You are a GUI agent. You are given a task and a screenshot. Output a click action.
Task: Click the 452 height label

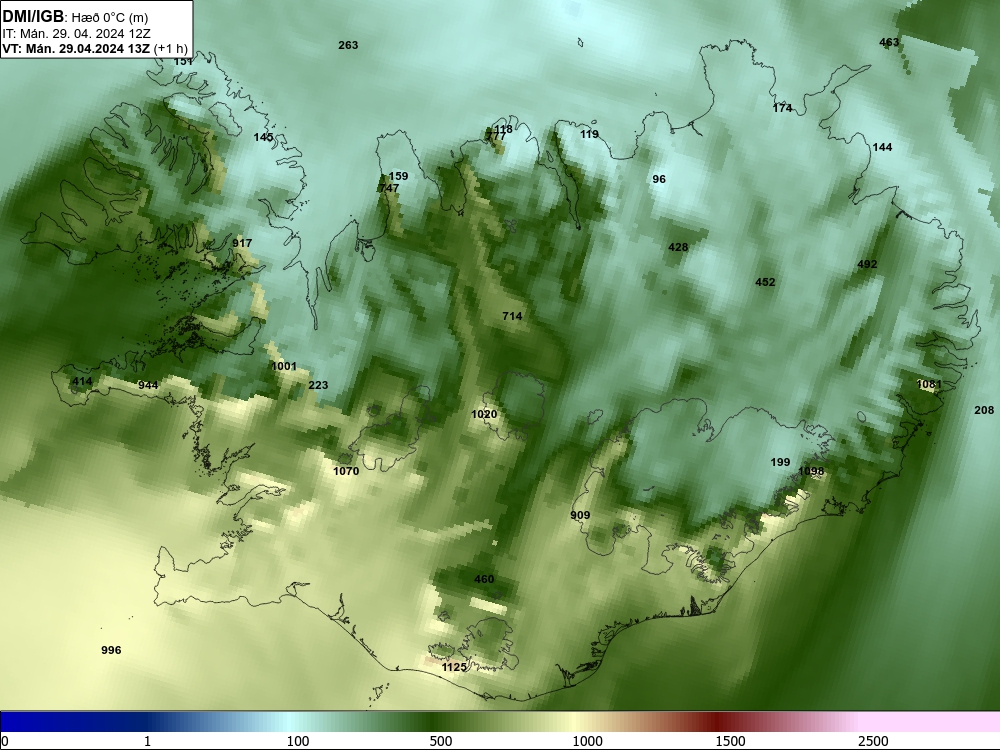point(765,282)
